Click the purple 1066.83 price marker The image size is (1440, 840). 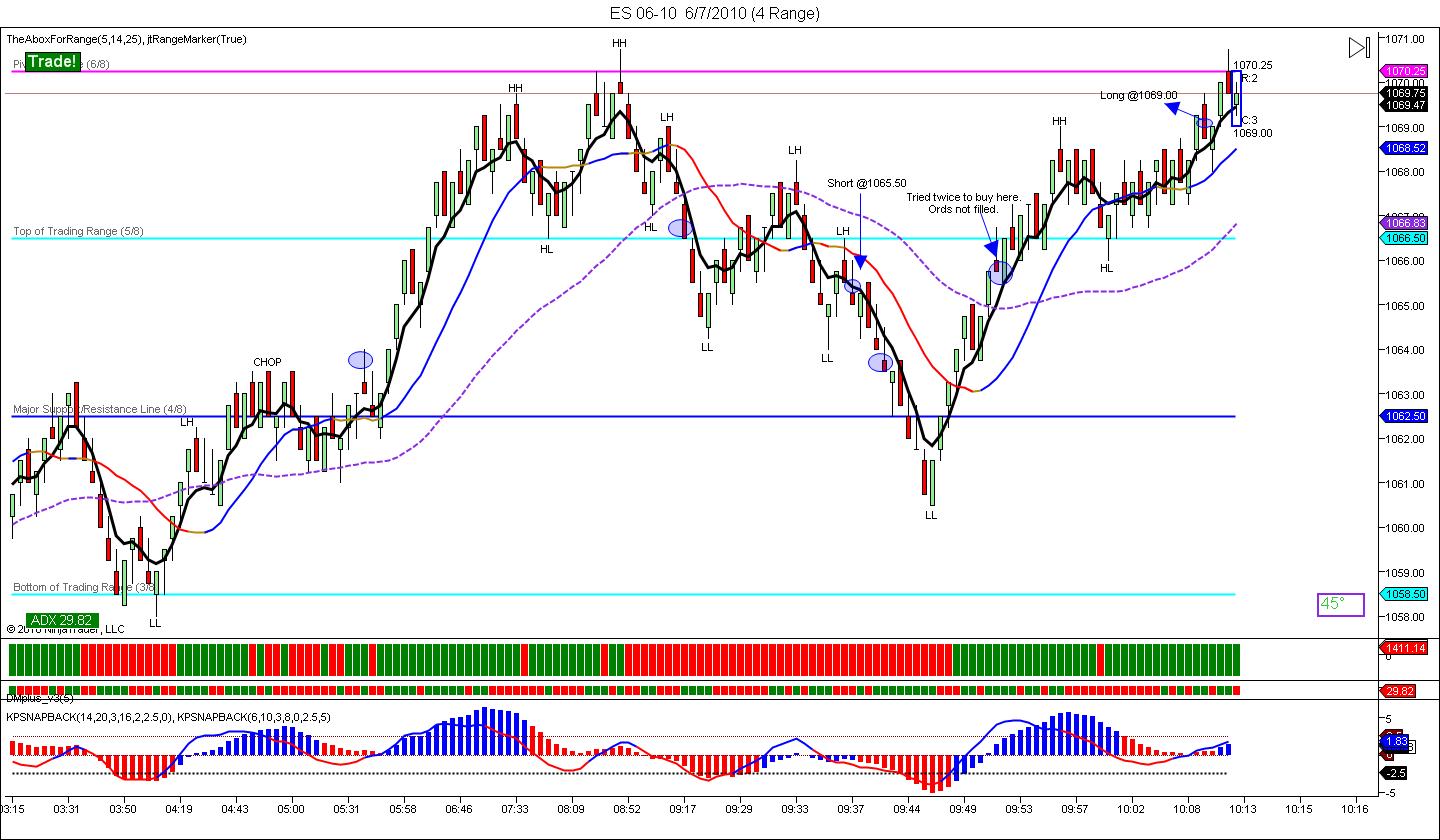1403,223
